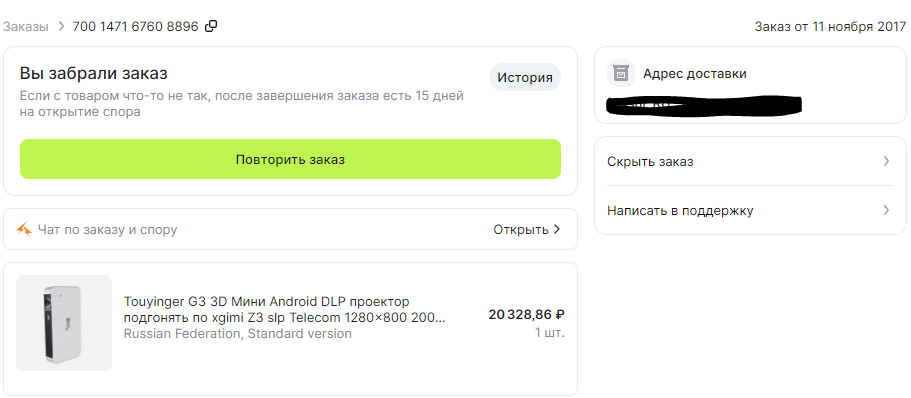Viewport: 911px width, 398px height.
Task: Click the breadcrumb arrow after Заказы
Action: (x=60, y=27)
